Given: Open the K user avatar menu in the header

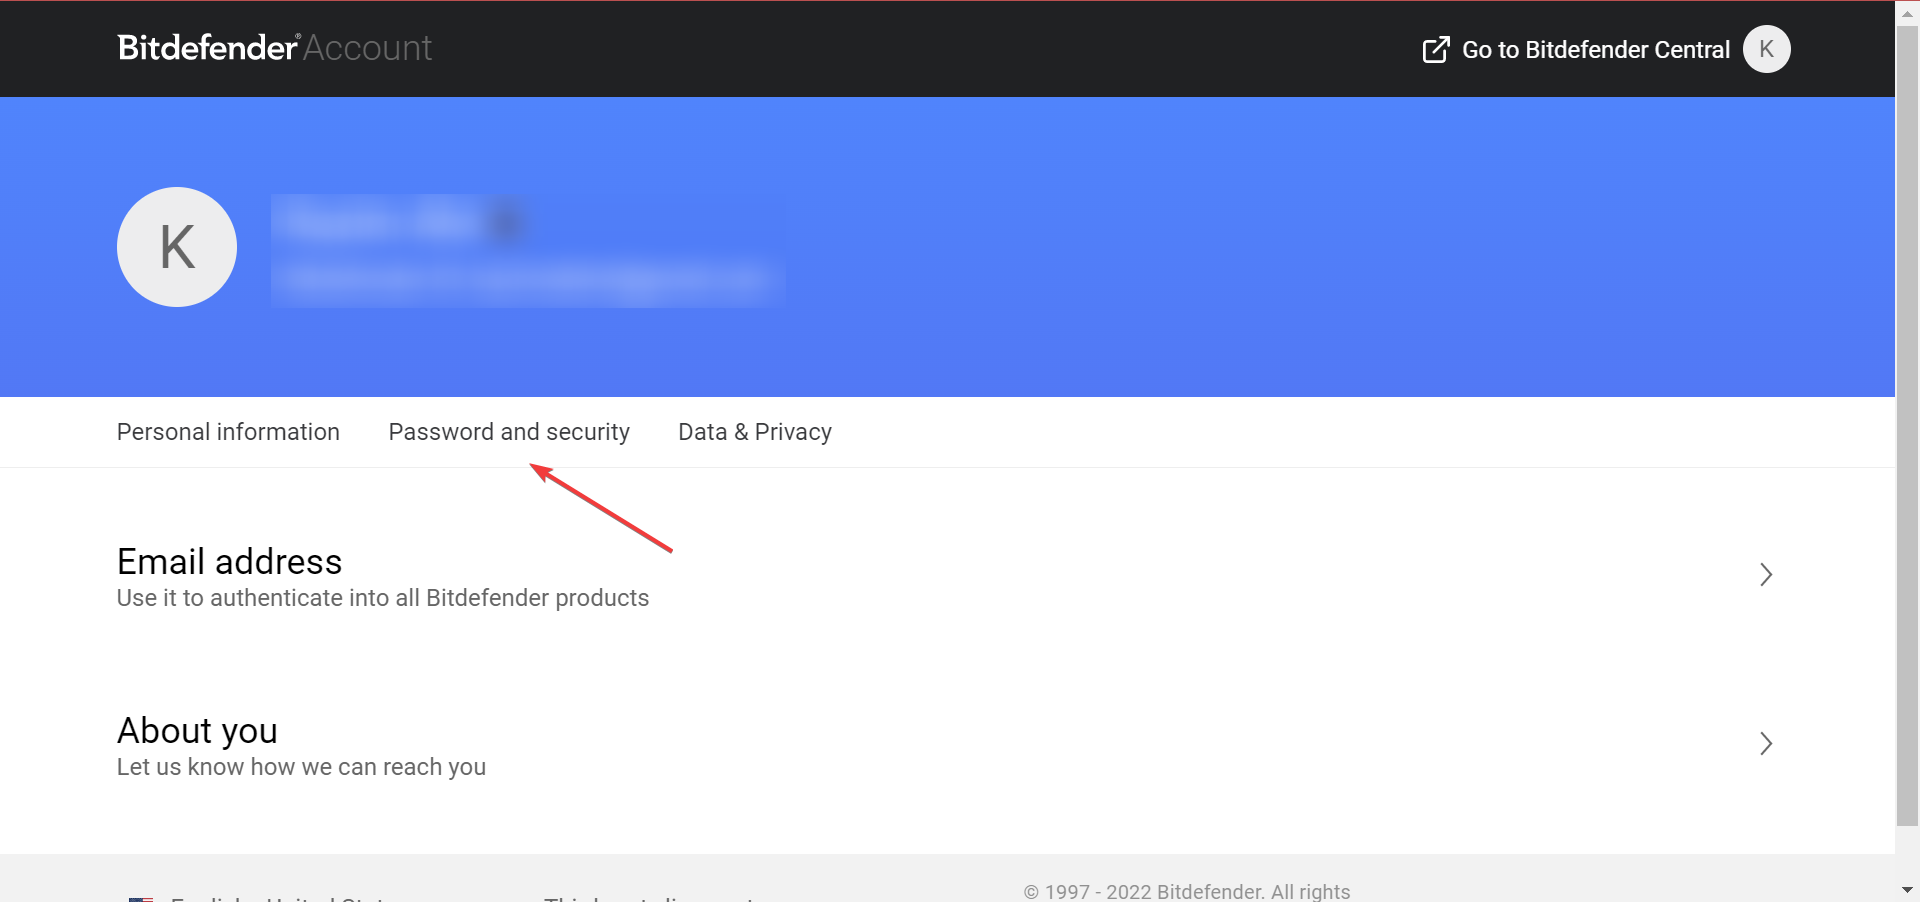Looking at the screenshot, I should (1766, 49).
